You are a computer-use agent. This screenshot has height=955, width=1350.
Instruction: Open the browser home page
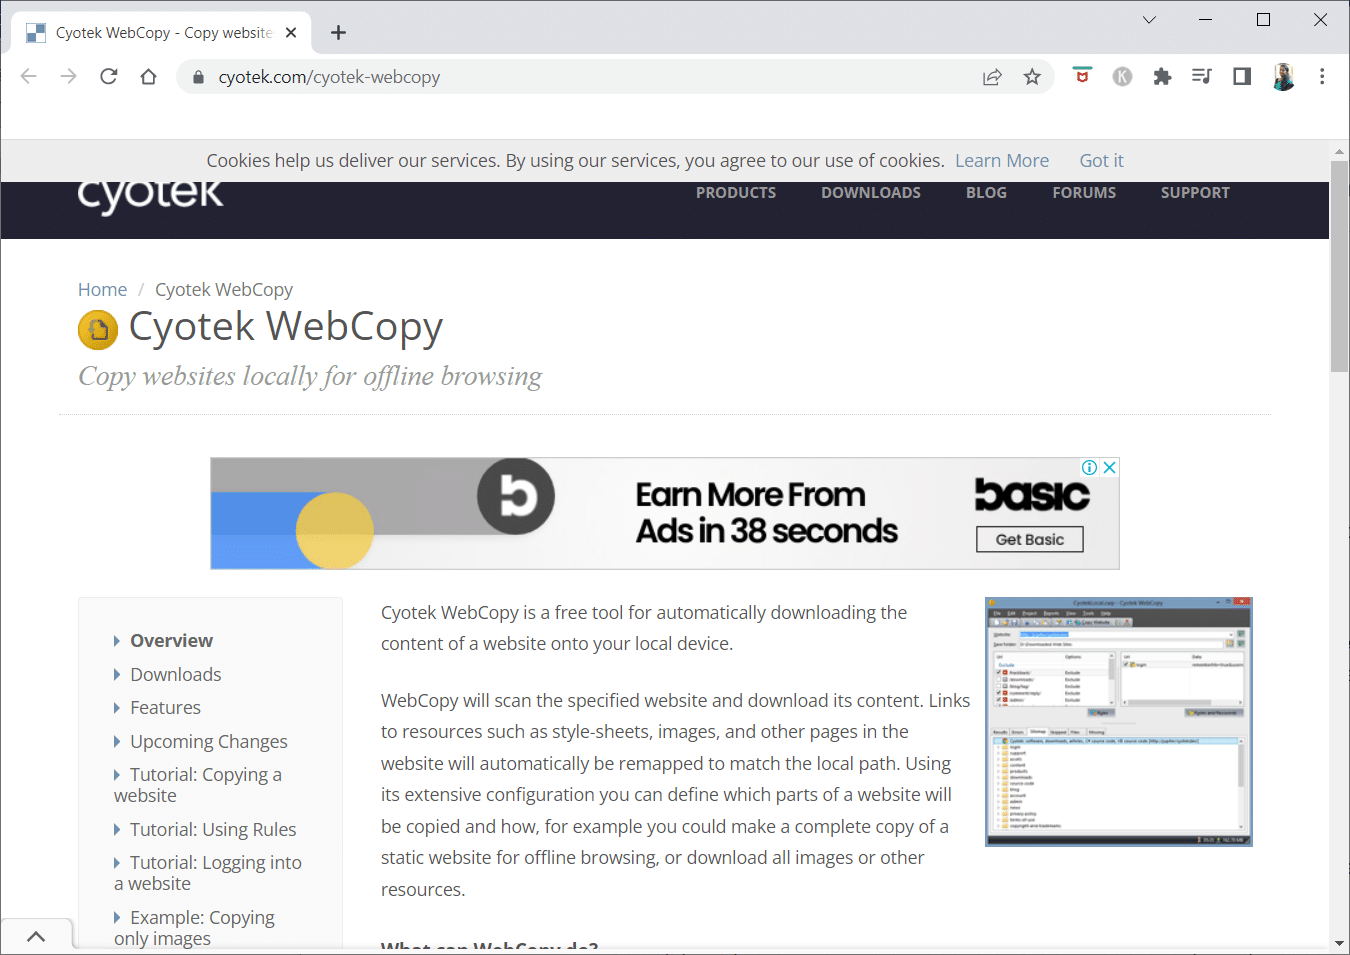point(149,77)
